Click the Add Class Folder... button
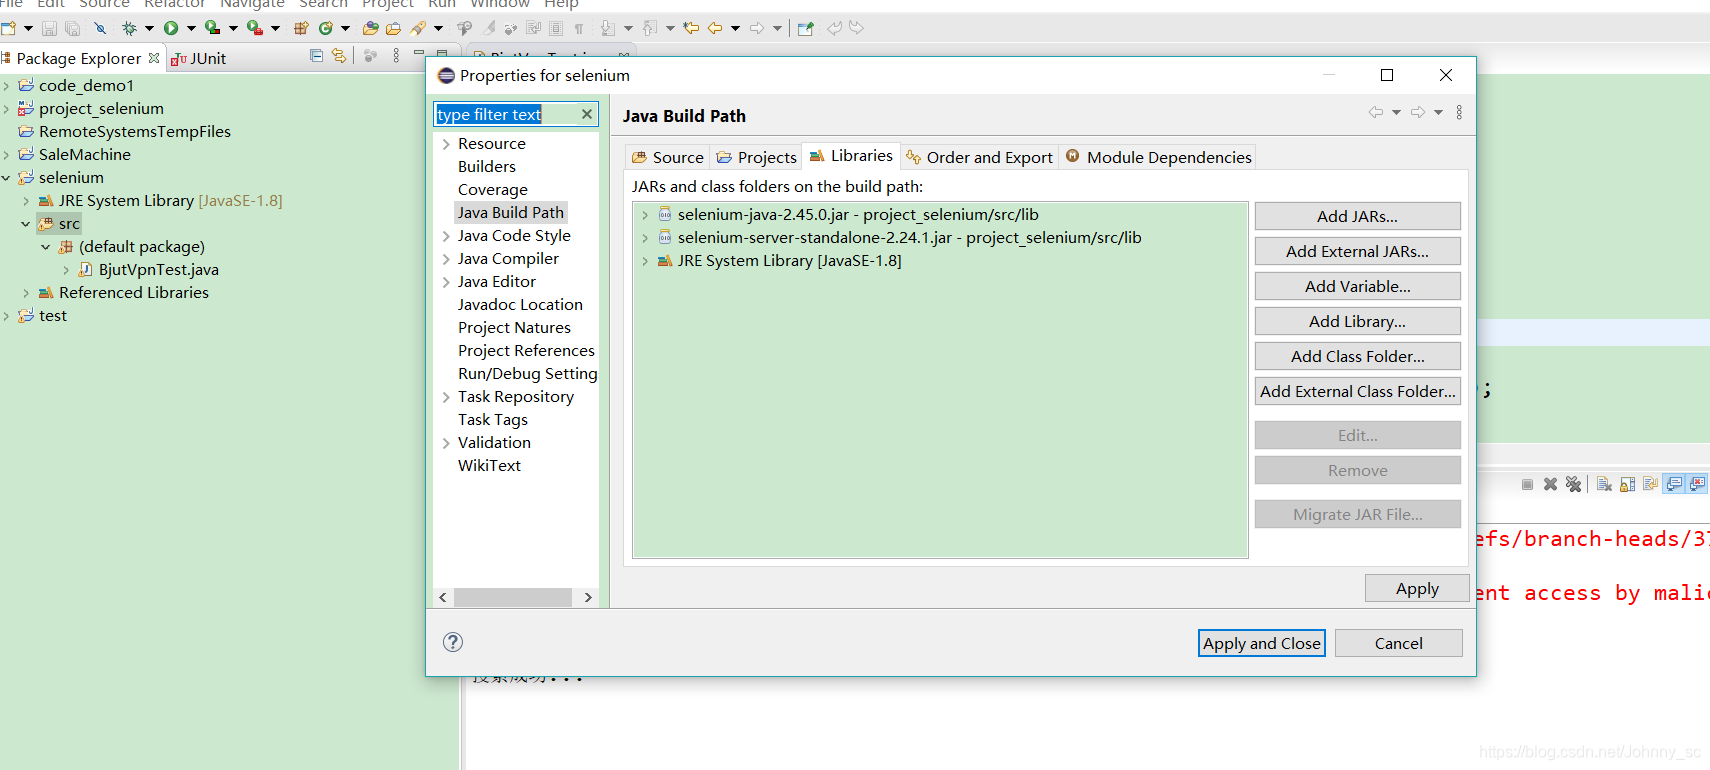The height and width of the screenshot is (770, 1710). point(1357,356)
